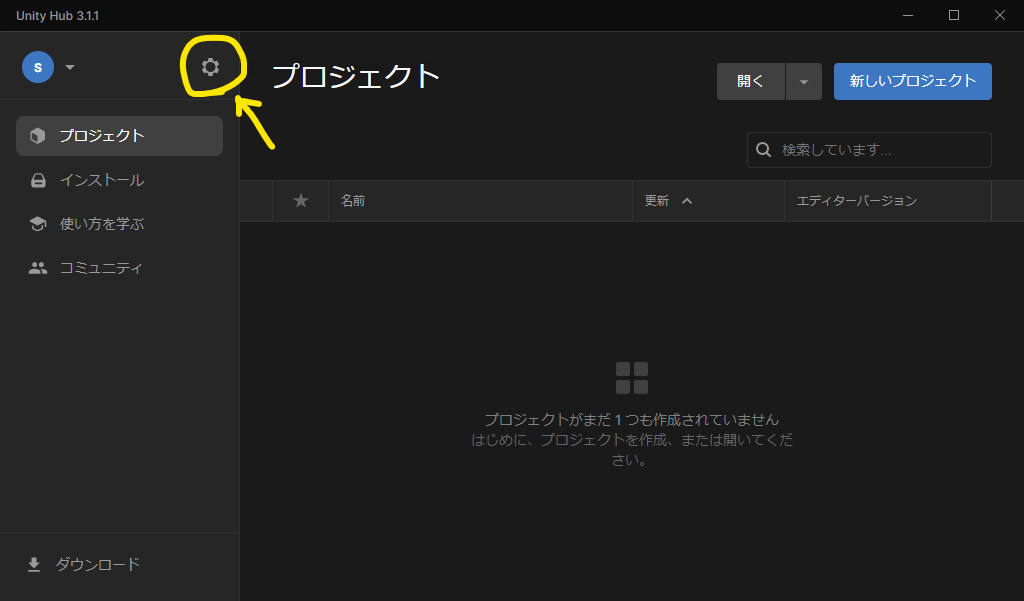Screen dimensions: 1024x601
Task: Click the 使い方を学ぶ (Learn) graduation cap icon
Action: coord(38,224)
